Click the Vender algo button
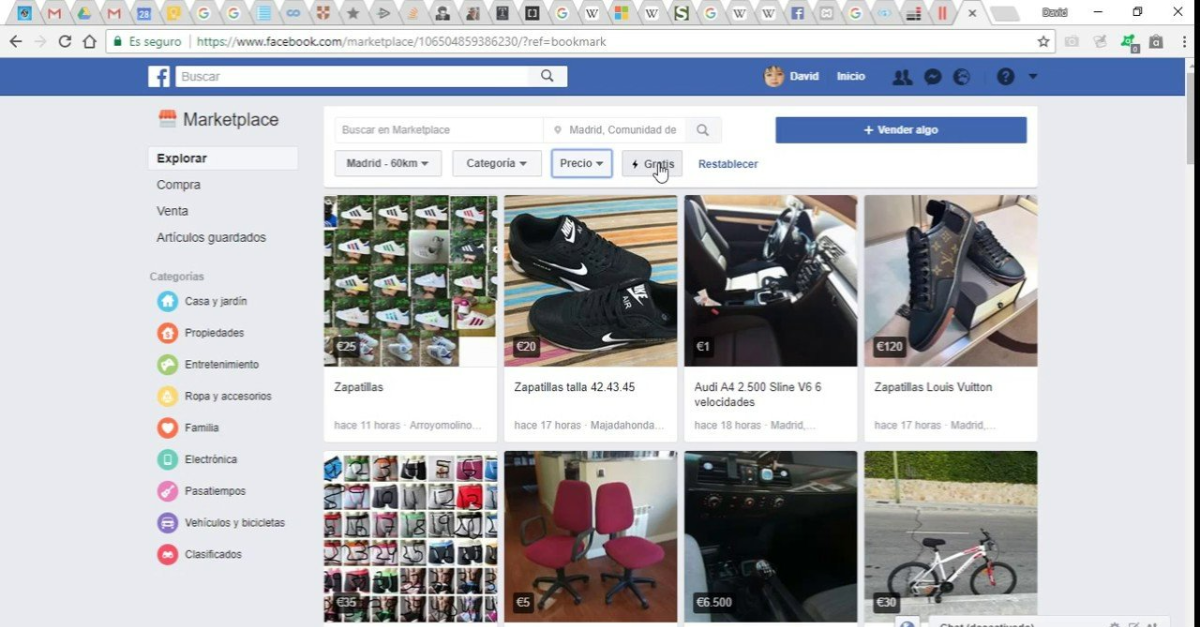The width and height of the screenshot is (1200, 627). pyautogui.click(x=900, y=130)
